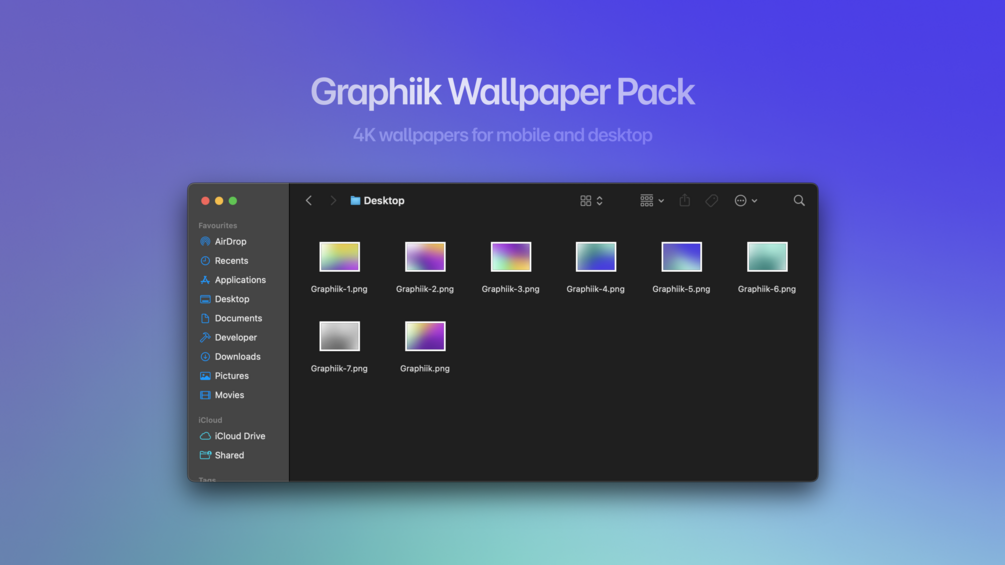Open the More actions ellipsis icon
The height and width of the screenshot is (565, 1005).
(740, 201)
